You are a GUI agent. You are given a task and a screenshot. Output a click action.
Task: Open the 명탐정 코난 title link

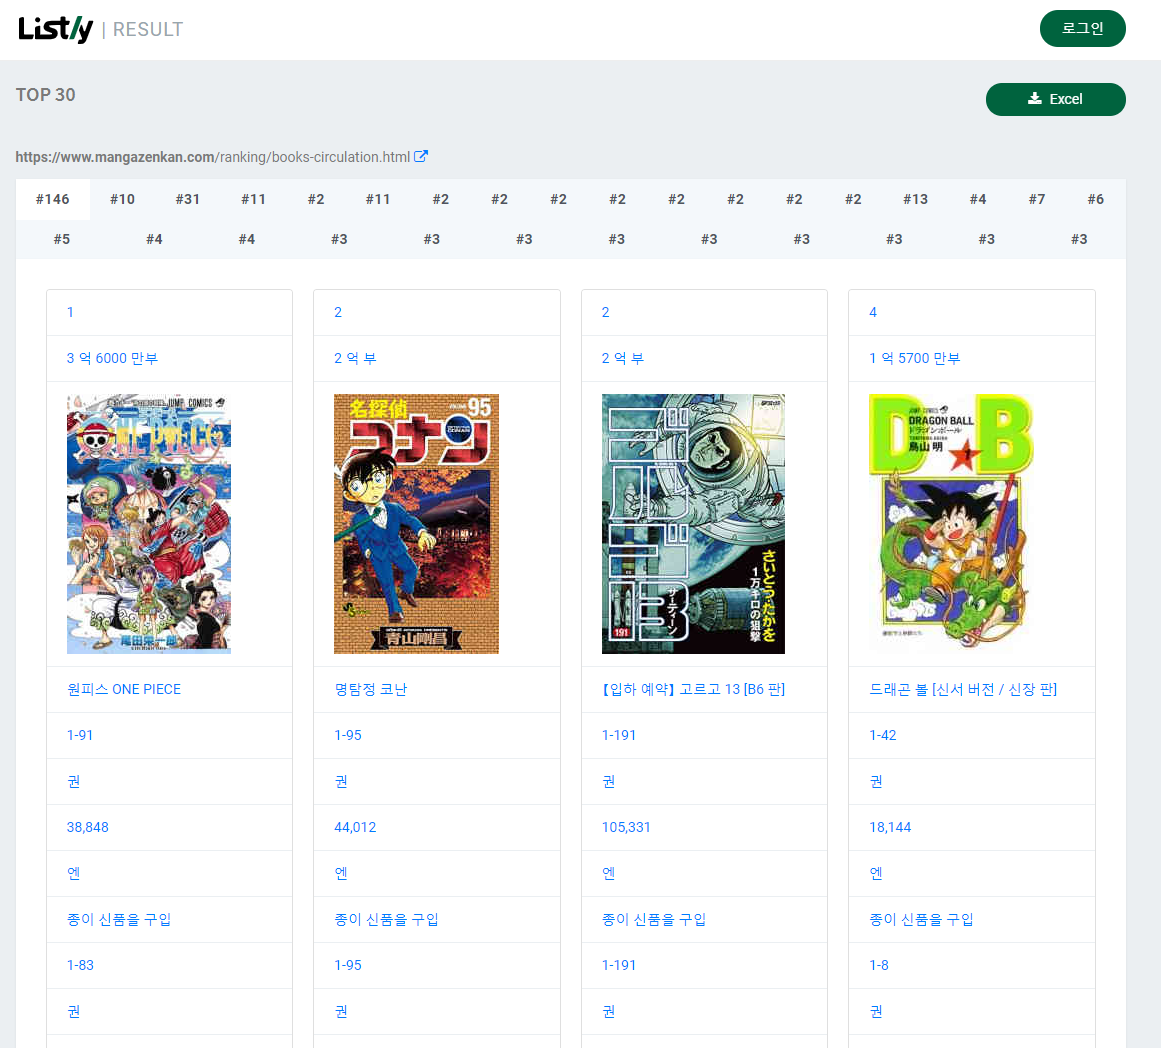(370, 690)
